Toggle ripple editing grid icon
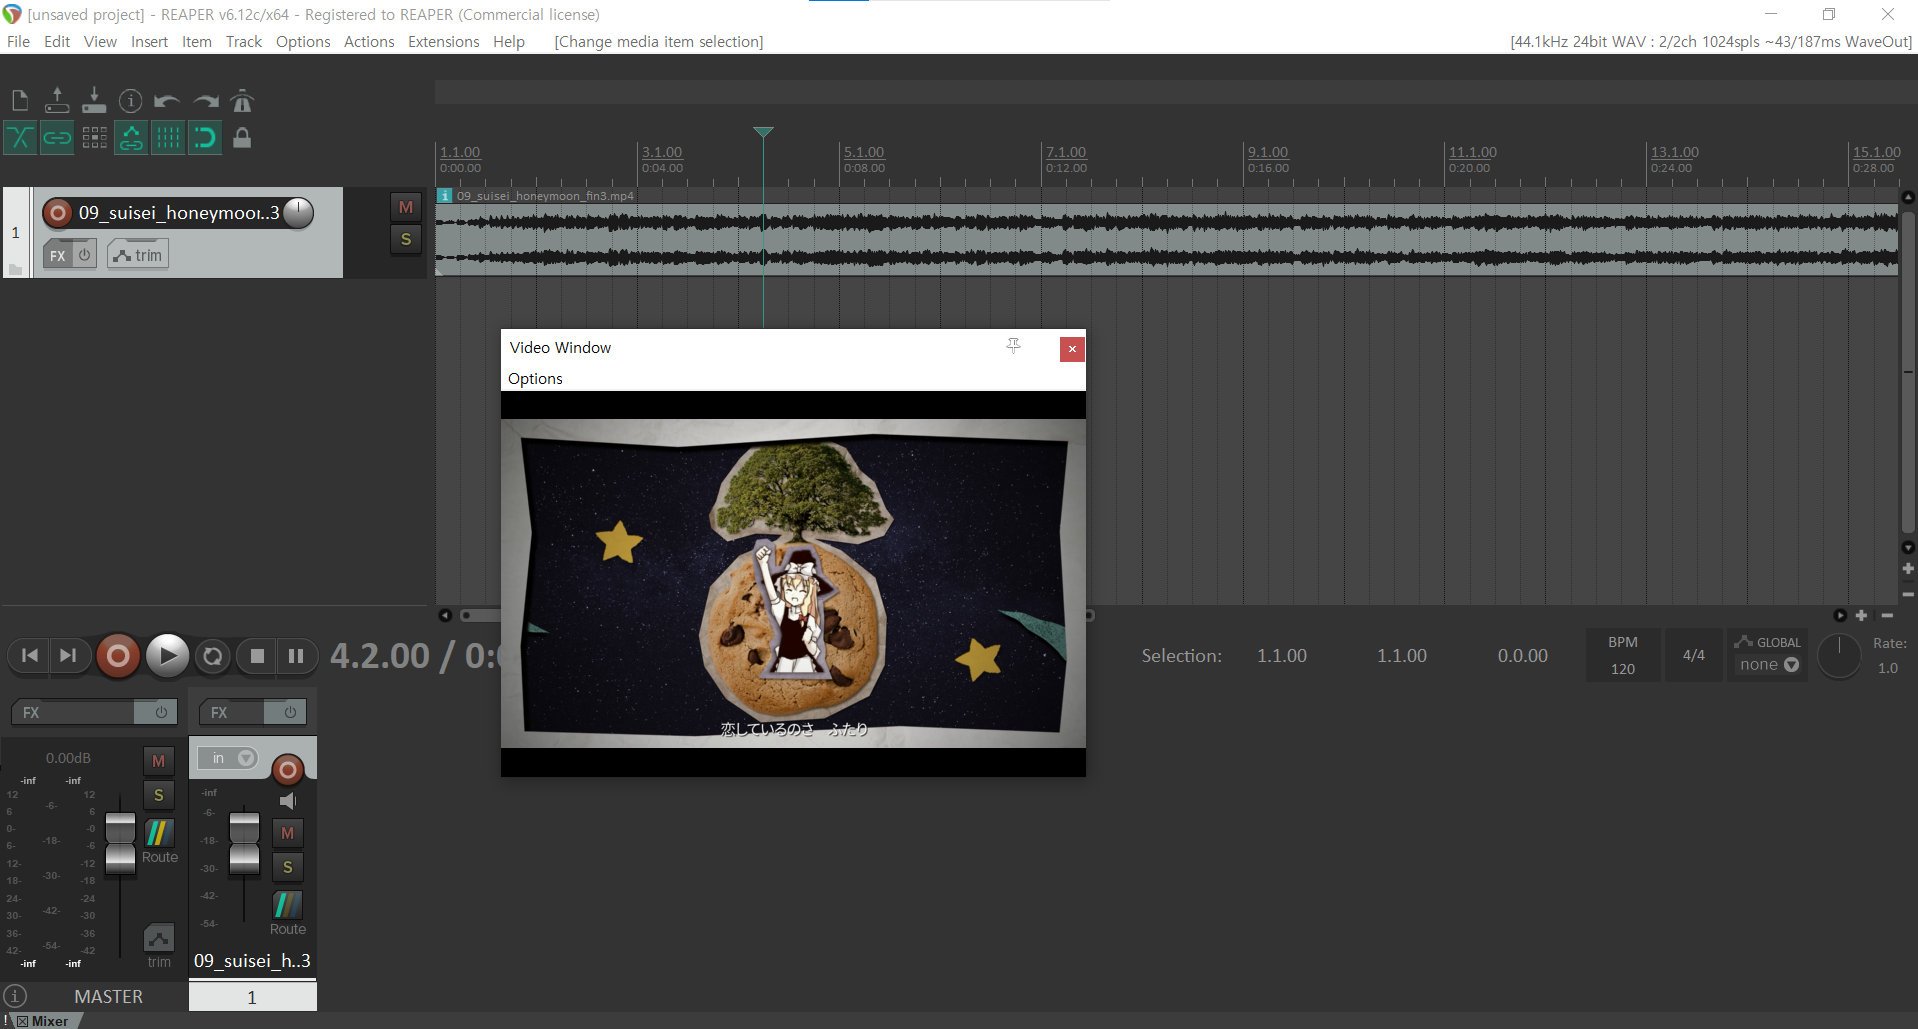Image resolution: width=1918 pixels, height=1029 pixels. point(94,138)
